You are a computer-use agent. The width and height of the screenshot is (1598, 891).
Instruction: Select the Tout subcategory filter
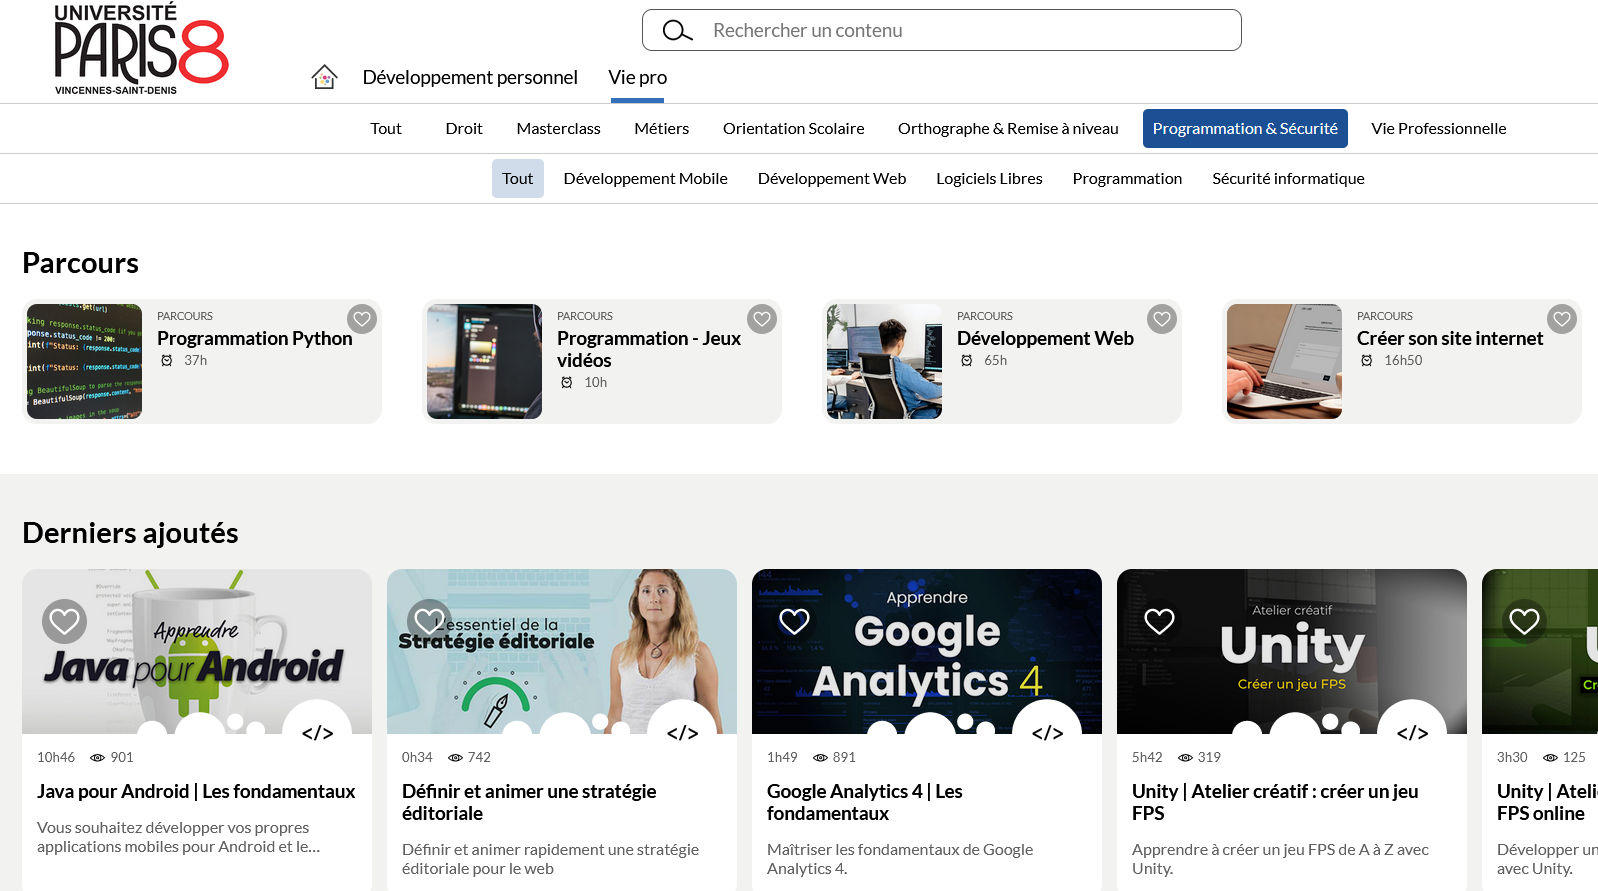(517, 178)
